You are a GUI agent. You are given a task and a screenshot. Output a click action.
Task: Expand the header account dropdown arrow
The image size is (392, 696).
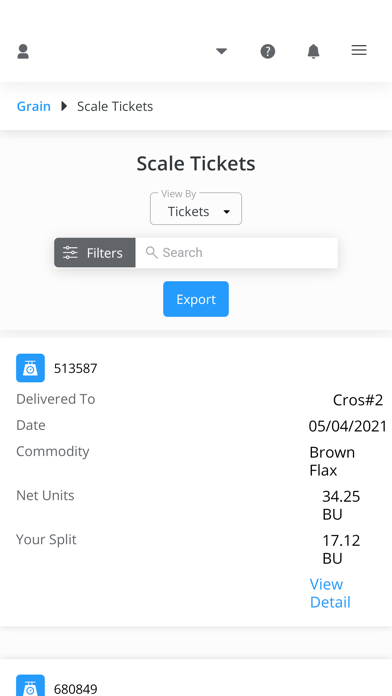pyautogui.click(x=222, y=51)
